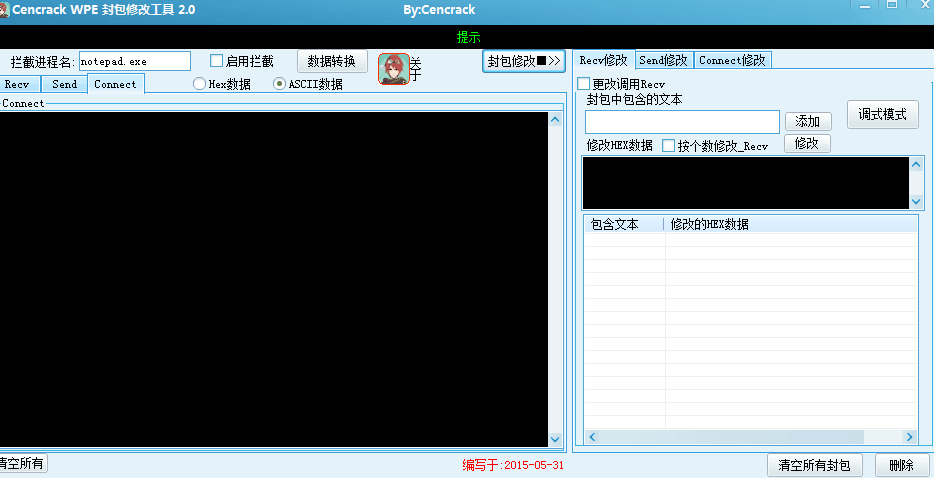Click the 添加 add button
Image resolution: width=934 pixels, height=478 pixels.
[x=807, y=121]
